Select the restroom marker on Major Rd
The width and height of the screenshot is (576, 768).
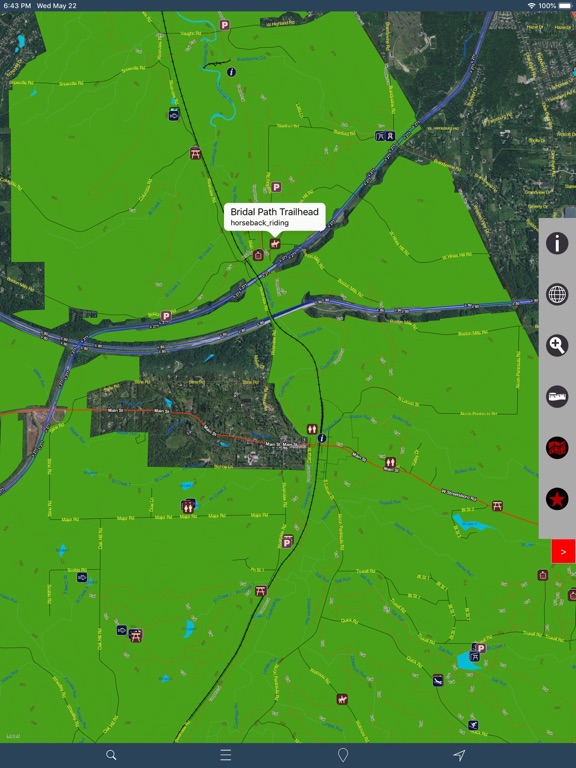188,507
